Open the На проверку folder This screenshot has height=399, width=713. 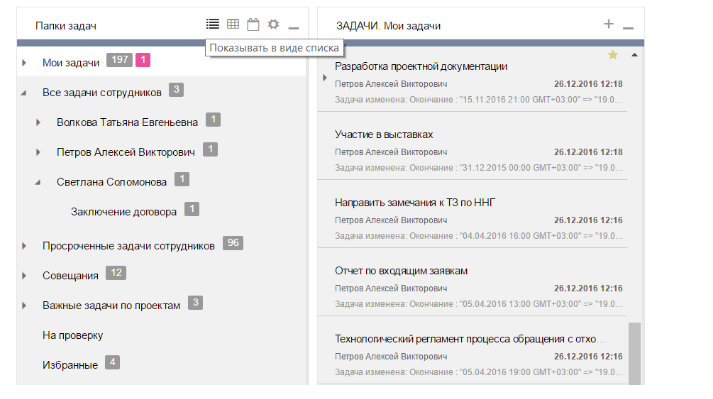[73, 335]
